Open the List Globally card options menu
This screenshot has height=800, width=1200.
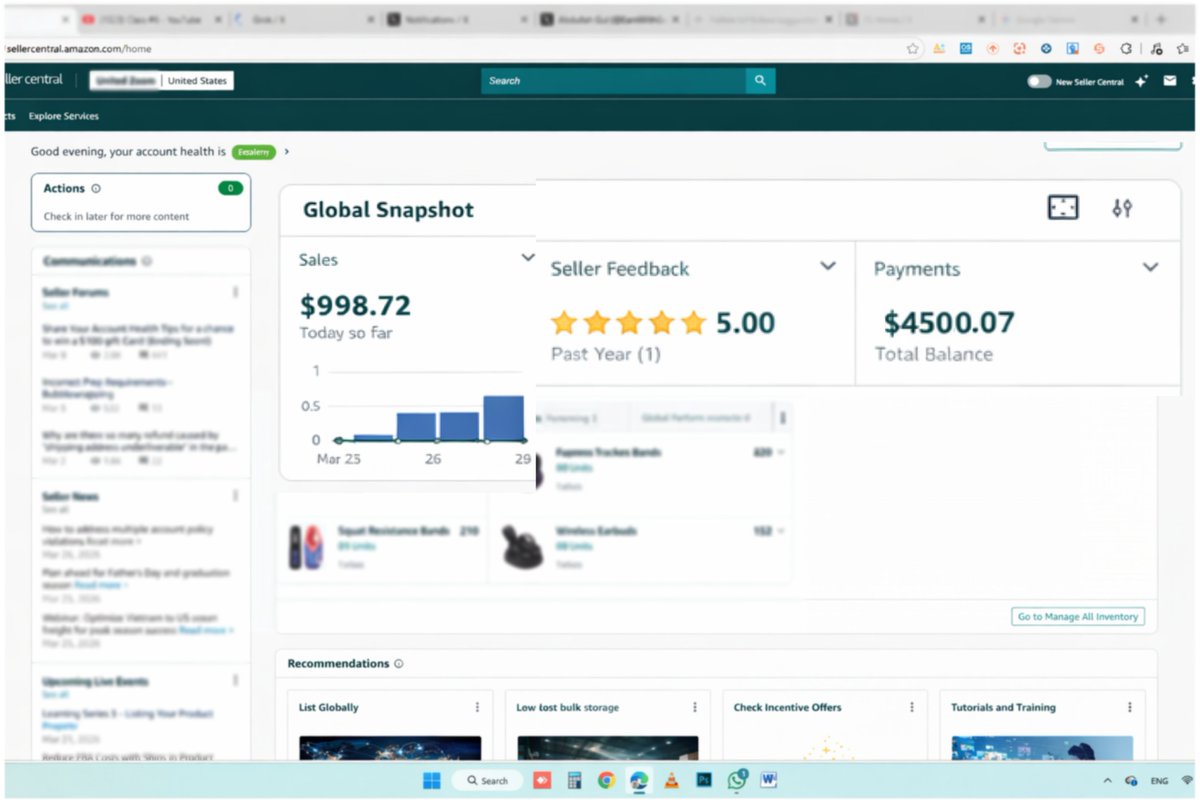[x=477, y=707]
